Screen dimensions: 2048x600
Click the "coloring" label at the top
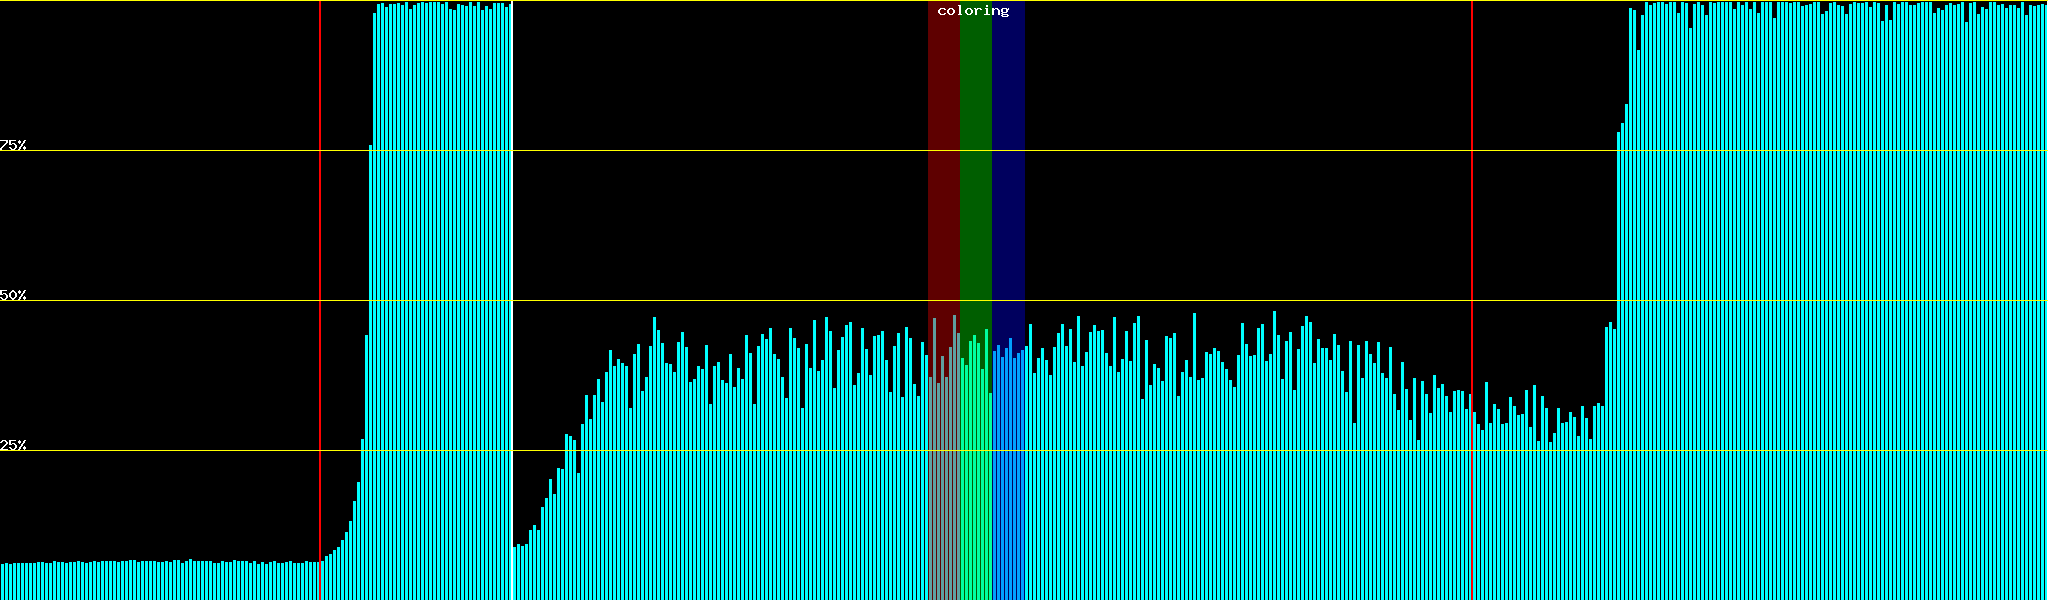973,11
